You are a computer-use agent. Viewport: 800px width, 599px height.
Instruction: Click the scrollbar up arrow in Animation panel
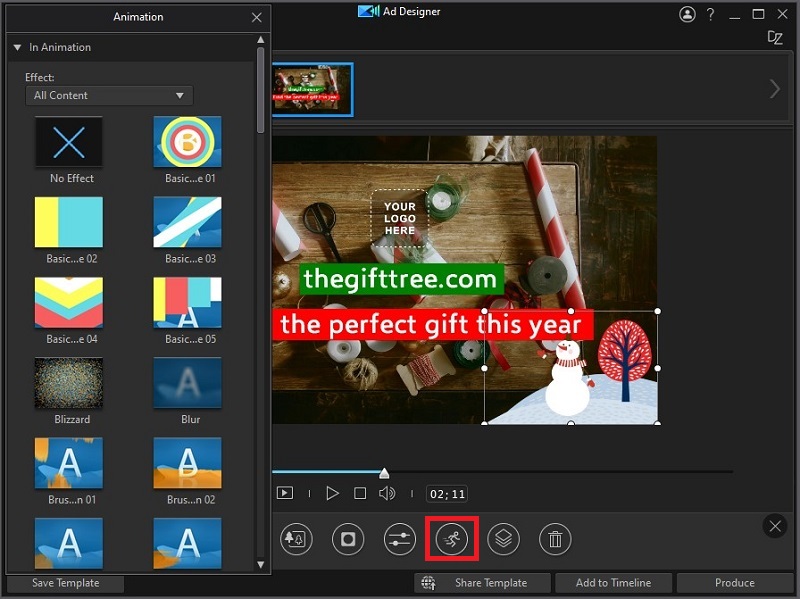(261, 39)
